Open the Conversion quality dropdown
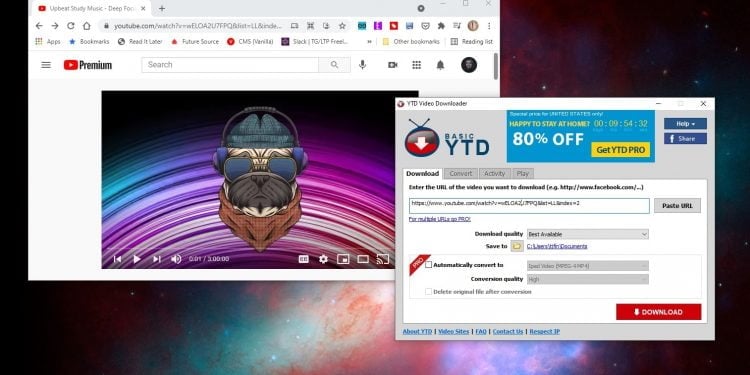This screenshot has width=750, height=375. click(x=587, y=279)
